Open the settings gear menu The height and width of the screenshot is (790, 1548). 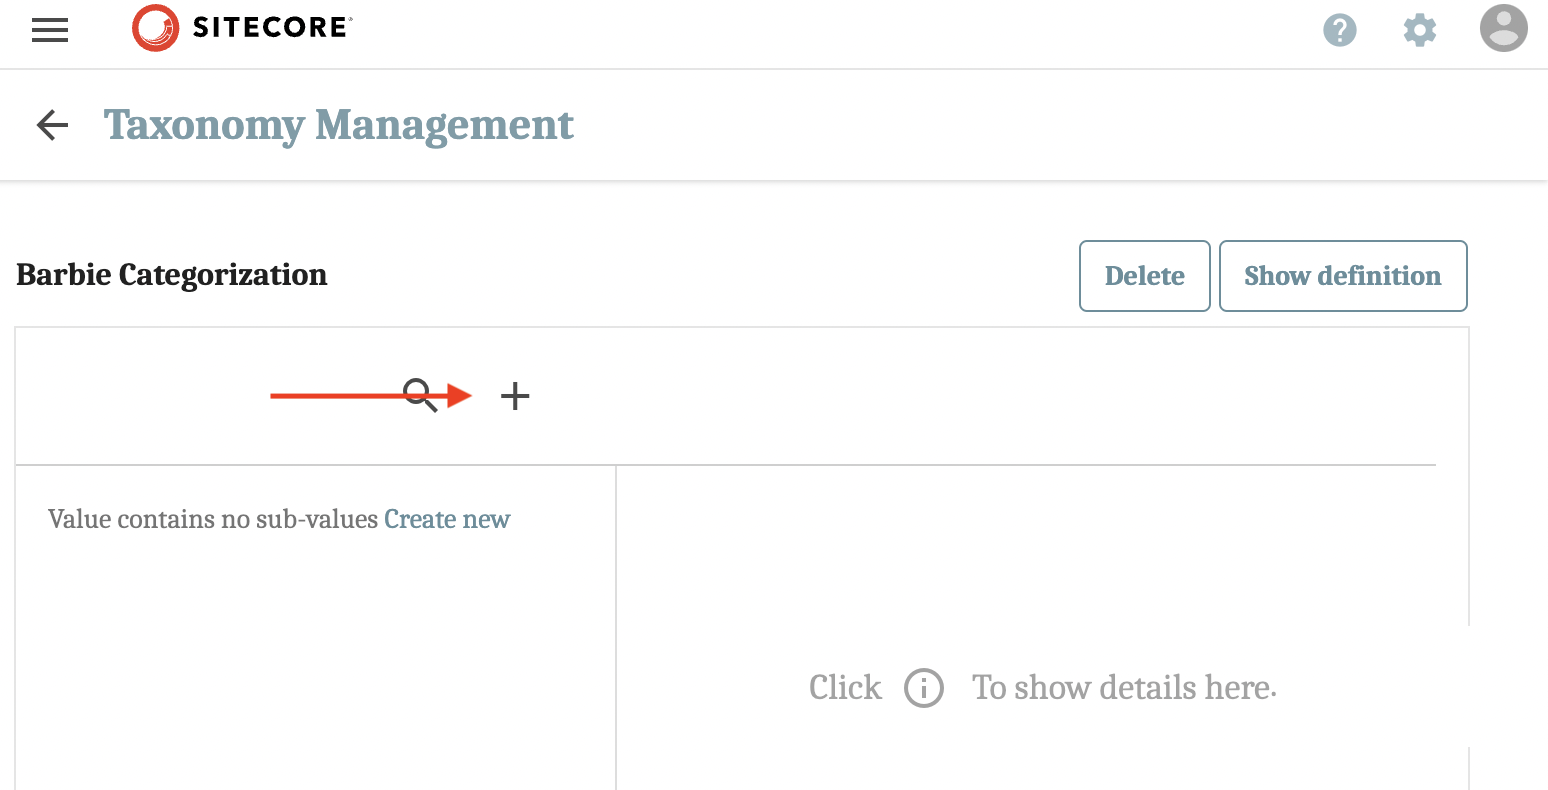(x=1419, y=30)
